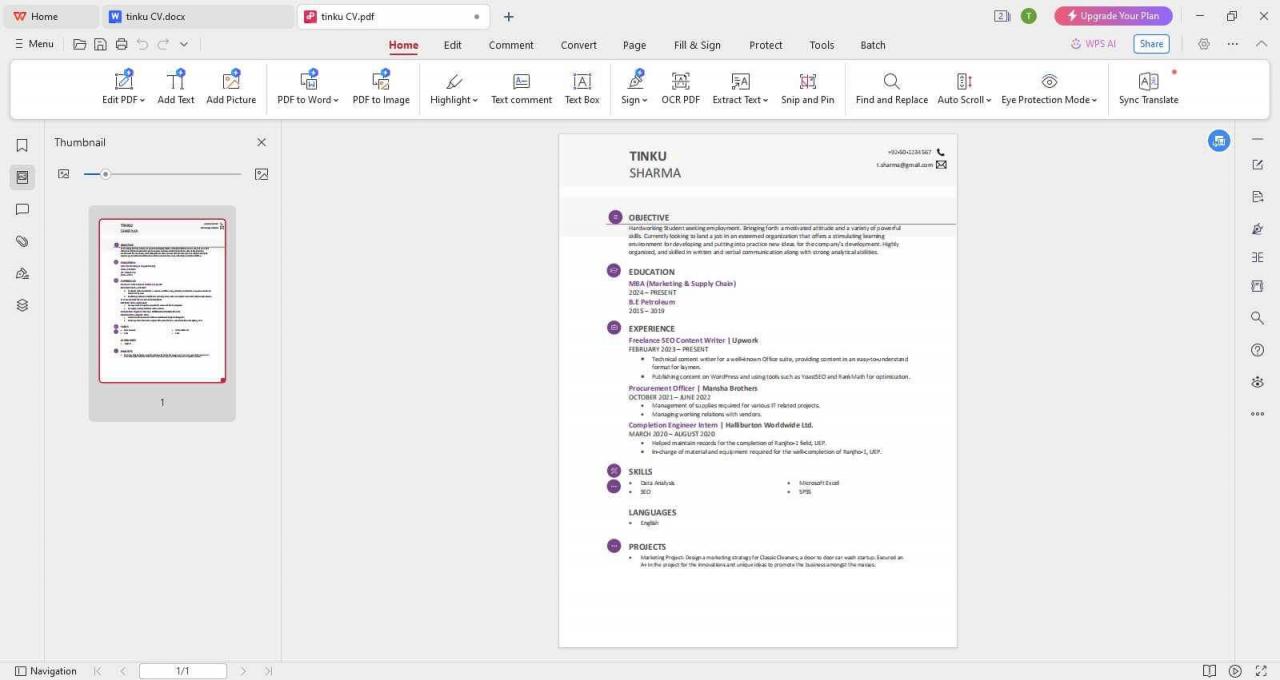The height and width of the screenshot is (680, 1280).
Task: Expand the Auto Scroll dropdown arrow
Action: [989, 100]
